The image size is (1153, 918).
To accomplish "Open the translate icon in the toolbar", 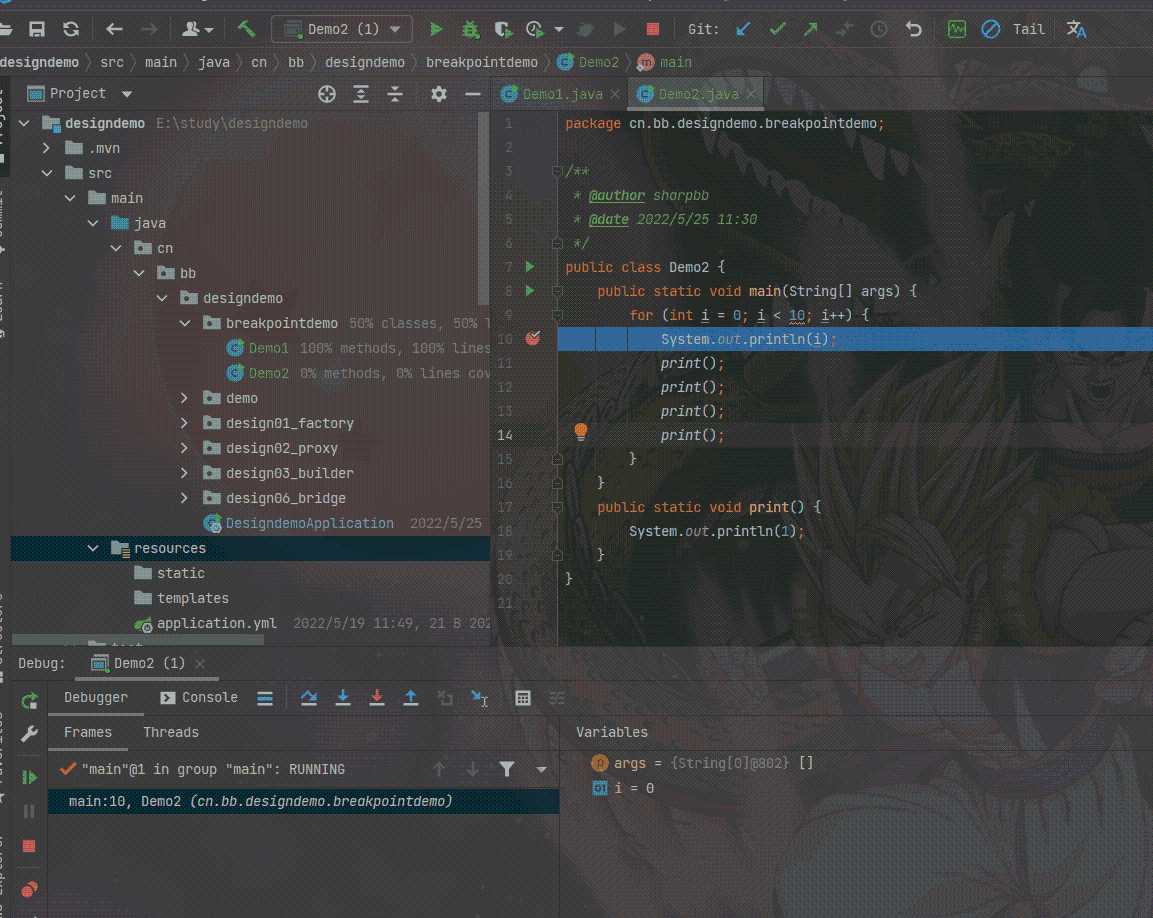I will [x=1076, y=29].
